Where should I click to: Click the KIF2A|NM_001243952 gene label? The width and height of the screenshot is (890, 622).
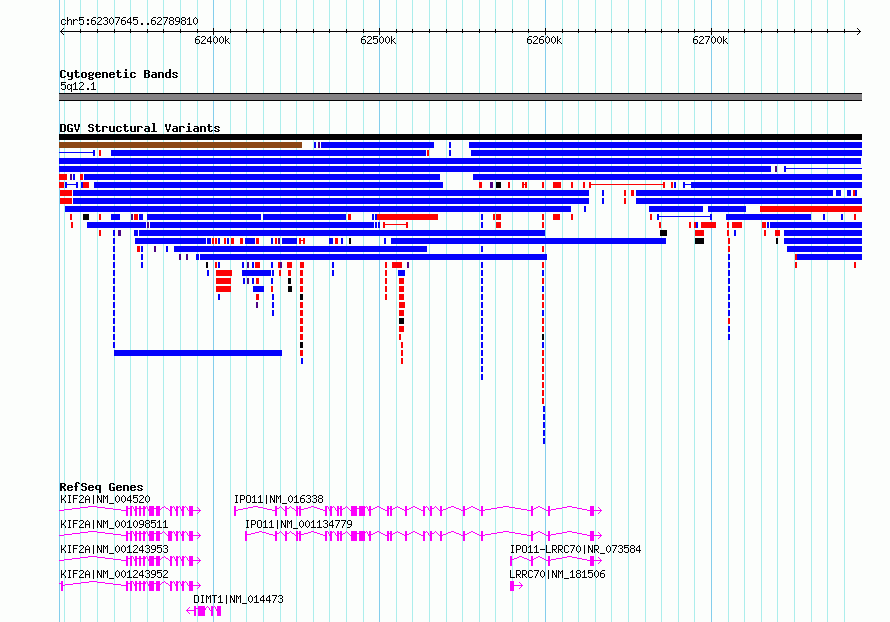114,574
